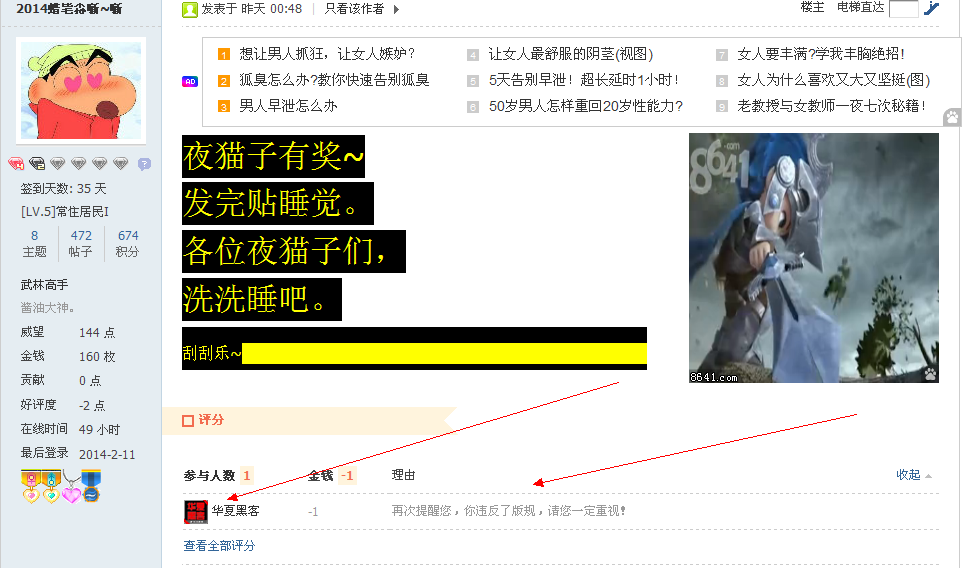Click the rating reason text 再次提醒您
The width and height of the screenshot is (969, 568).
tap(509, 511)
